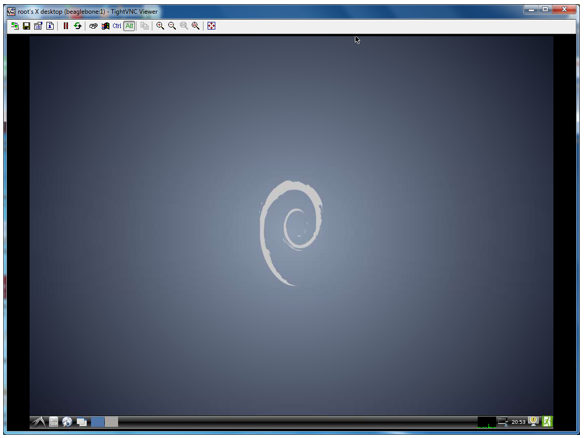Send Ctrl+Esc with the Windows-flag icon
The image size is (584, 438).
pos(105,26)
